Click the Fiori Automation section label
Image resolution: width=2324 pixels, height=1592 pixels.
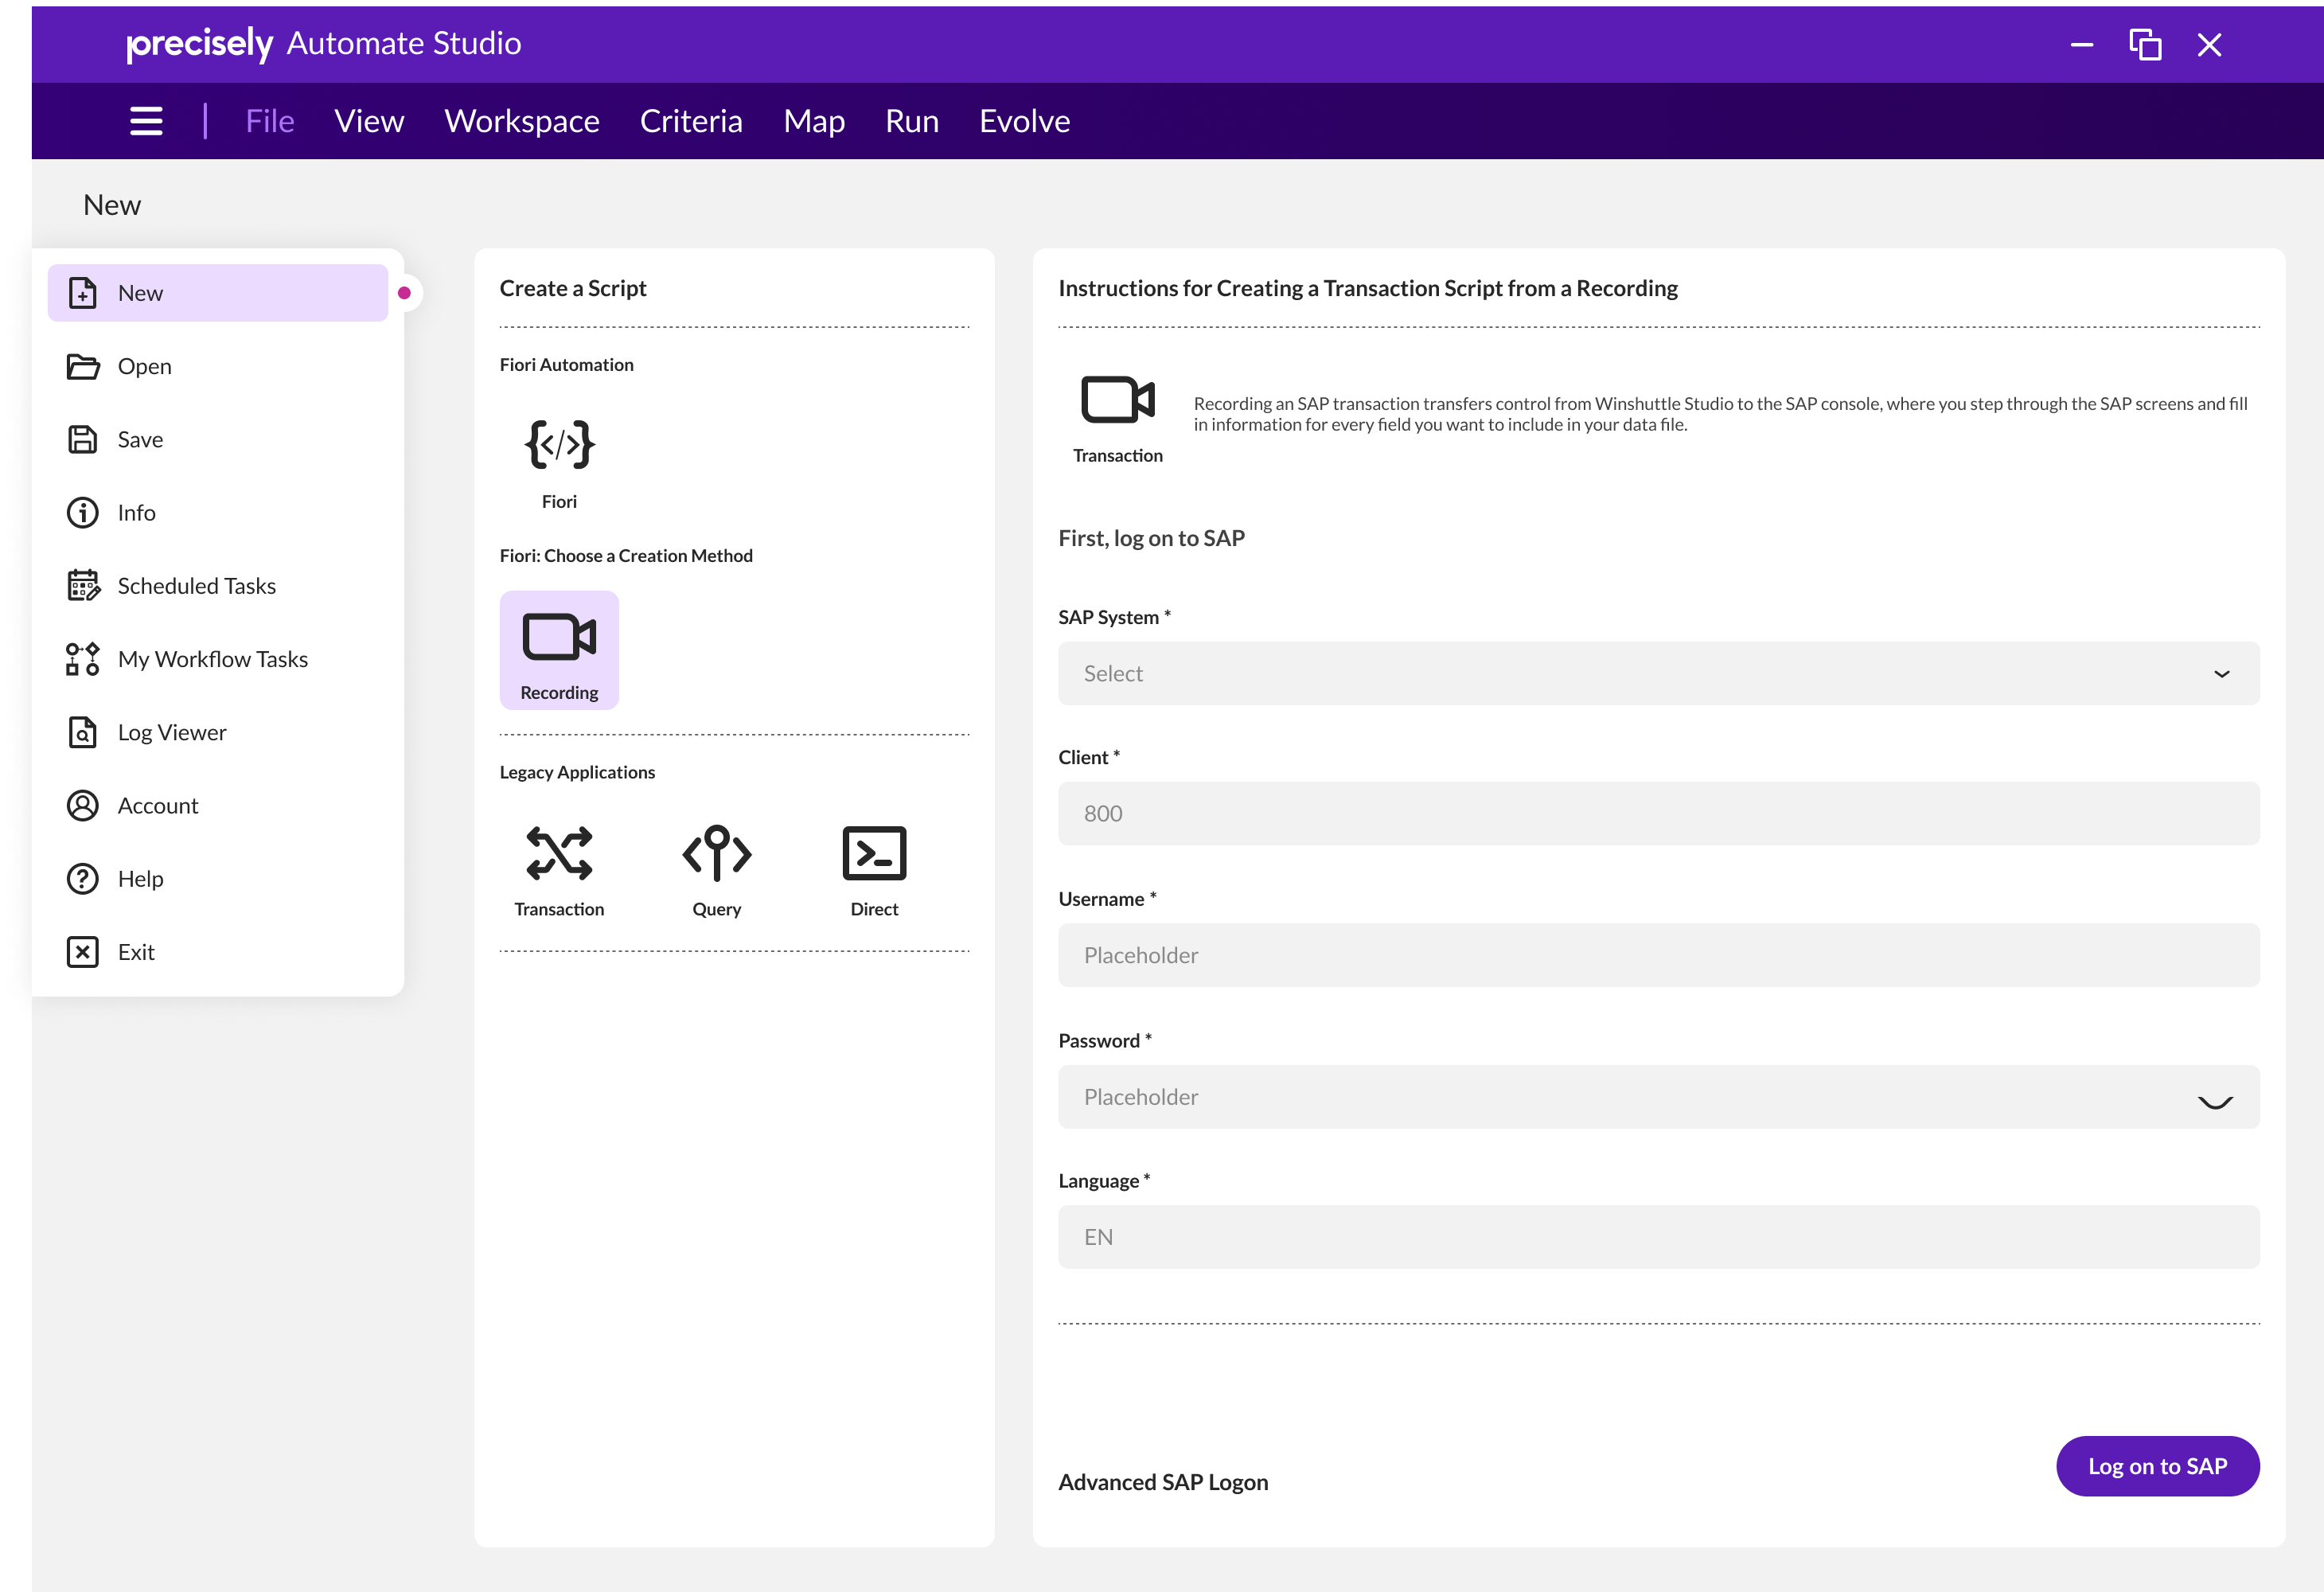click(x=567, y=365)
